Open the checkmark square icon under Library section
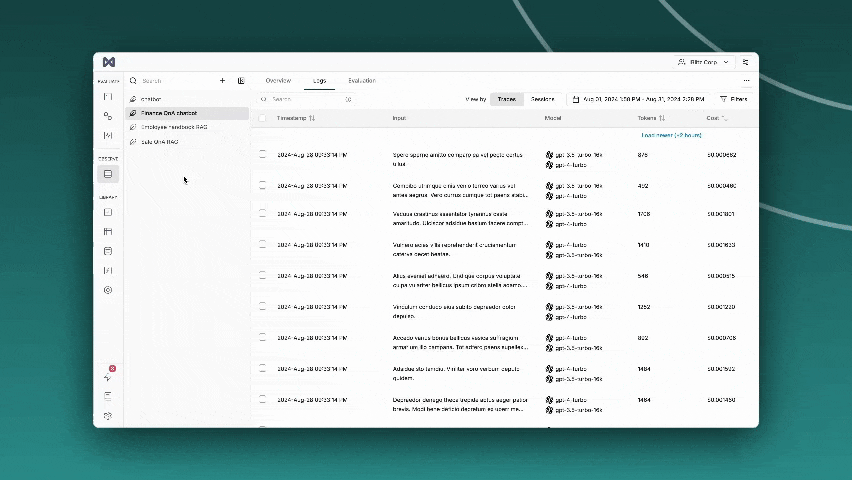 pos(108,213)
